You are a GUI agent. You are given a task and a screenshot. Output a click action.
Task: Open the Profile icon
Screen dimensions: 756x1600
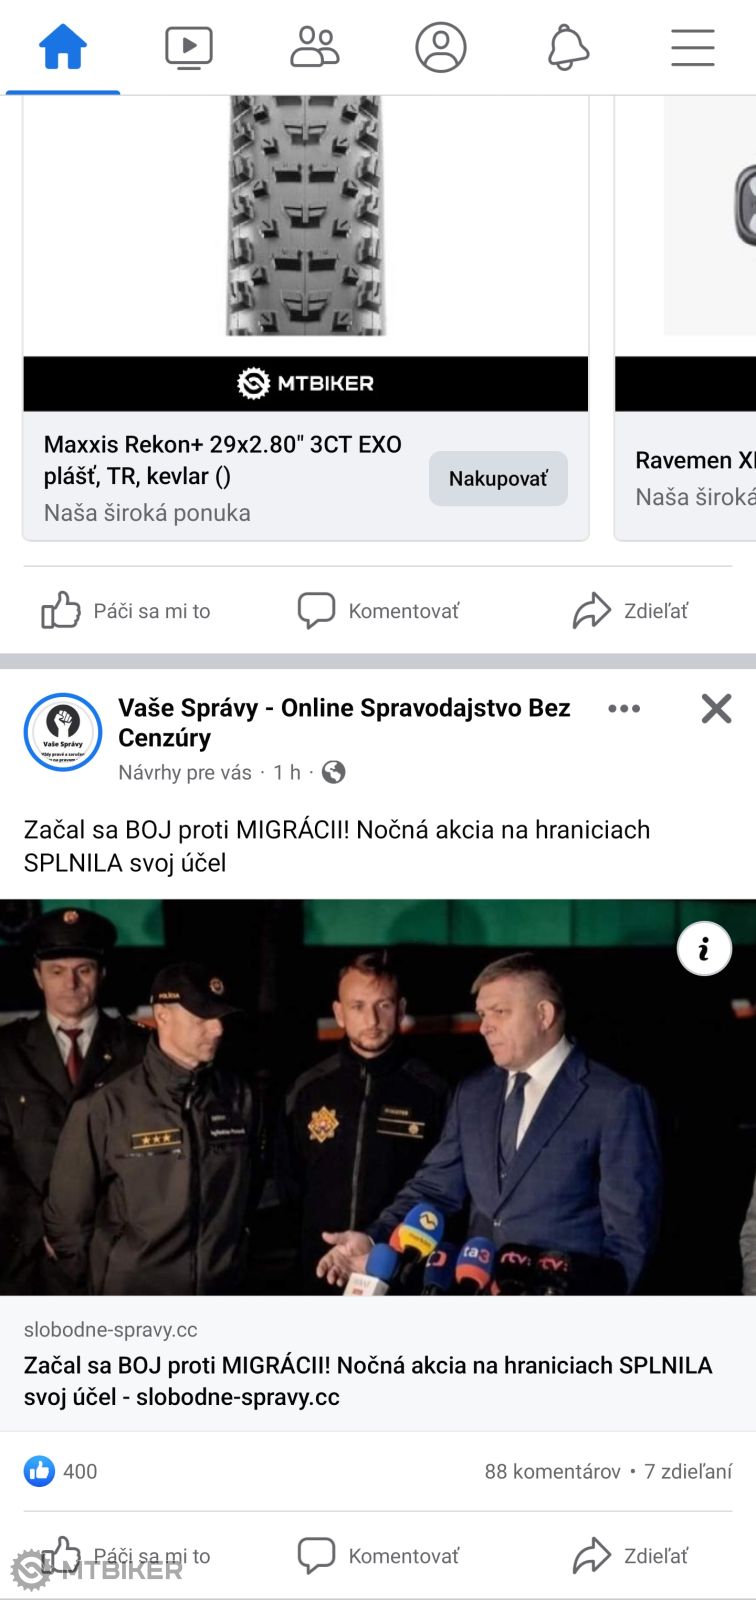point(441,47)
